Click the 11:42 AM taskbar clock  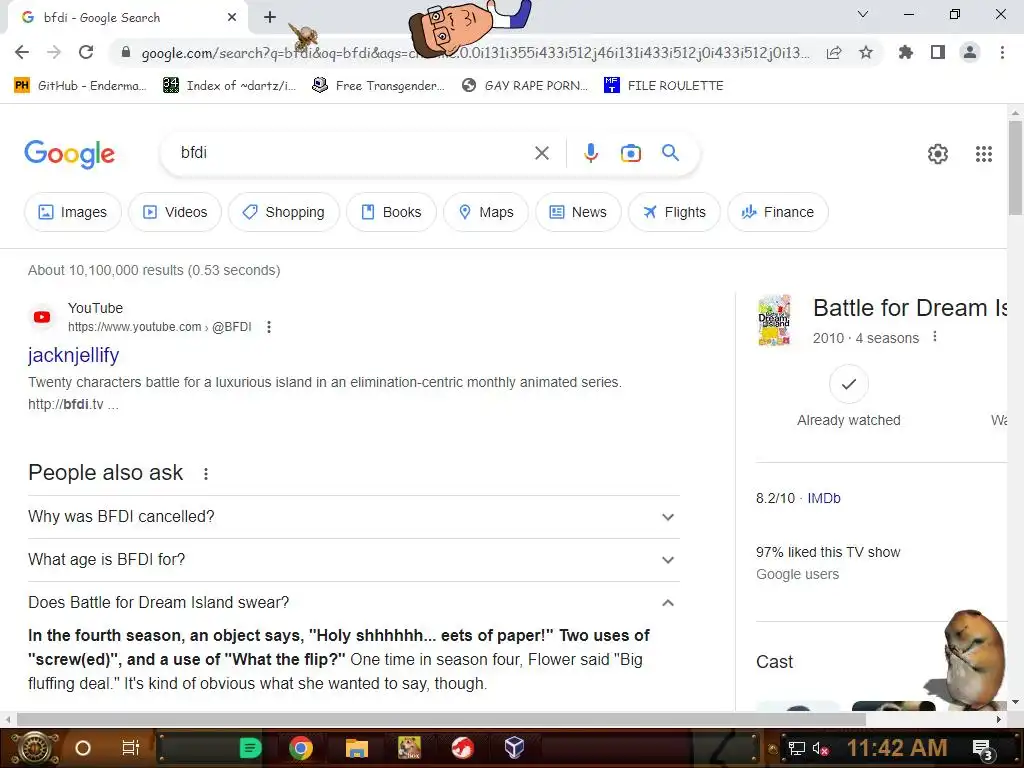(x=897, y=748)
